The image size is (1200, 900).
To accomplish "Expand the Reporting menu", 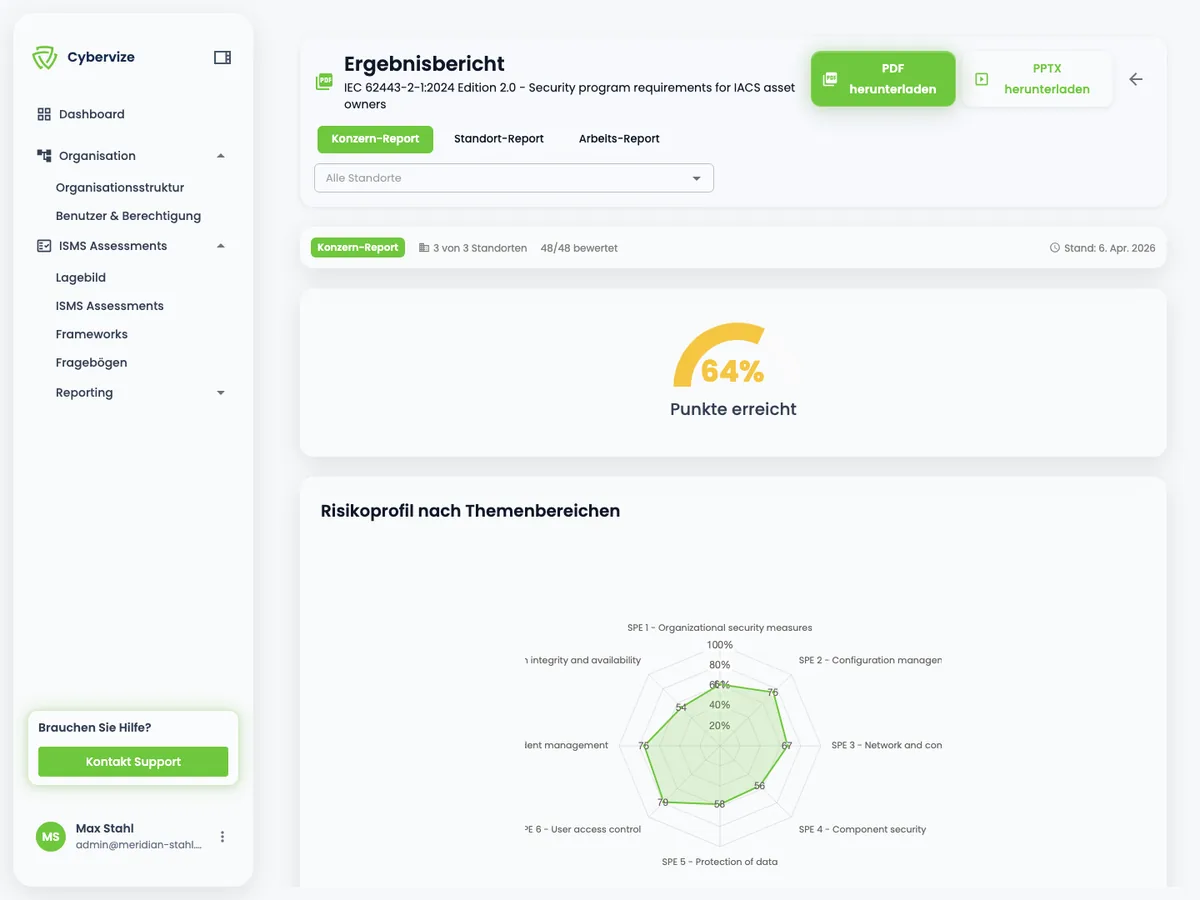I will (x=220, y=392).
